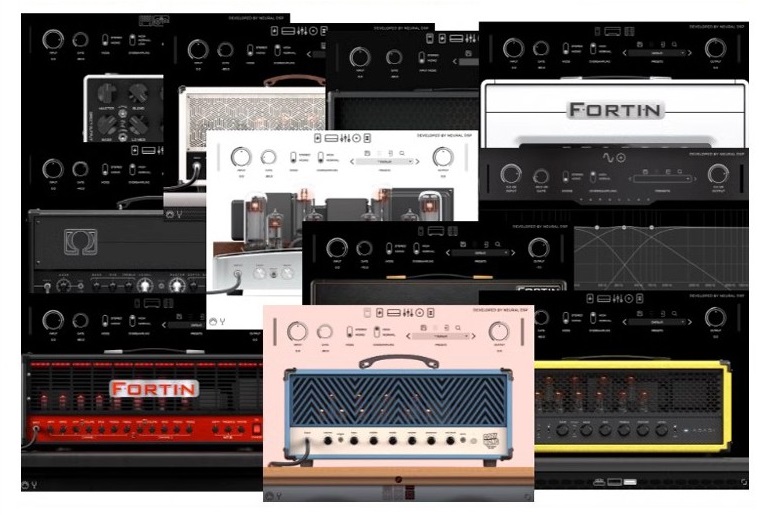Image resolution: width=771 pixels, height=515 pixels.
Task: Toggle the oversampling switch in white tube plugin
Action: (x=322, y=158)
